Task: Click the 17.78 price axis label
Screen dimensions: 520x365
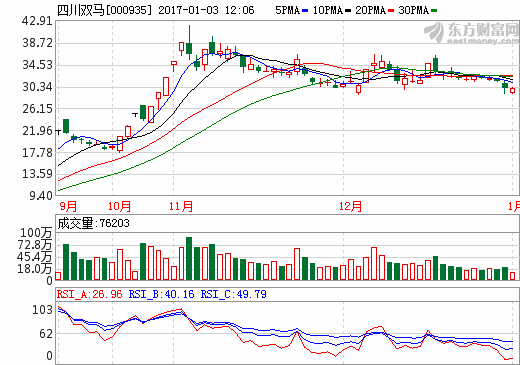Action: (x=37, y=153)
